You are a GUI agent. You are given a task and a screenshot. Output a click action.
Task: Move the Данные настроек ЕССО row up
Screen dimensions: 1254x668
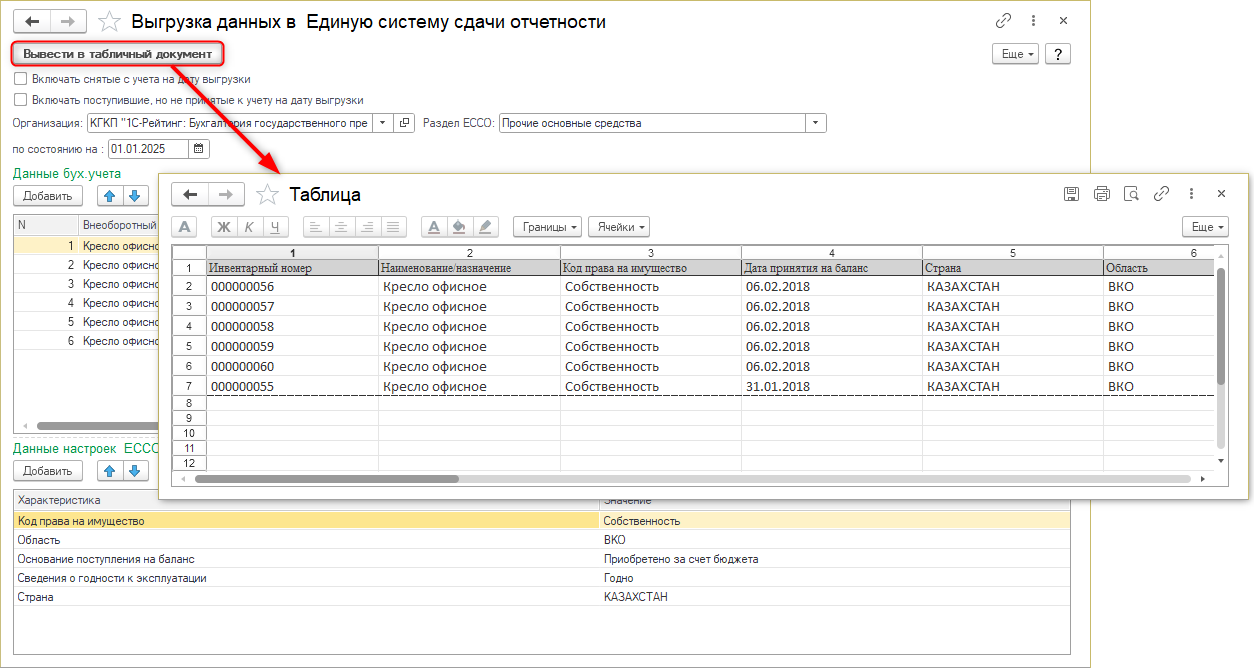[x=110, y=471]
